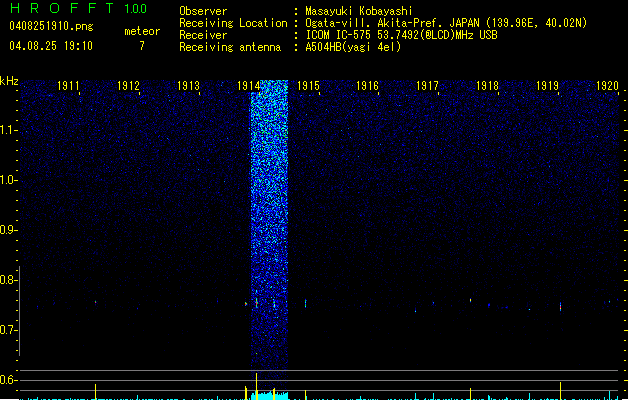Click the meteor count value 7

point(142,46)
